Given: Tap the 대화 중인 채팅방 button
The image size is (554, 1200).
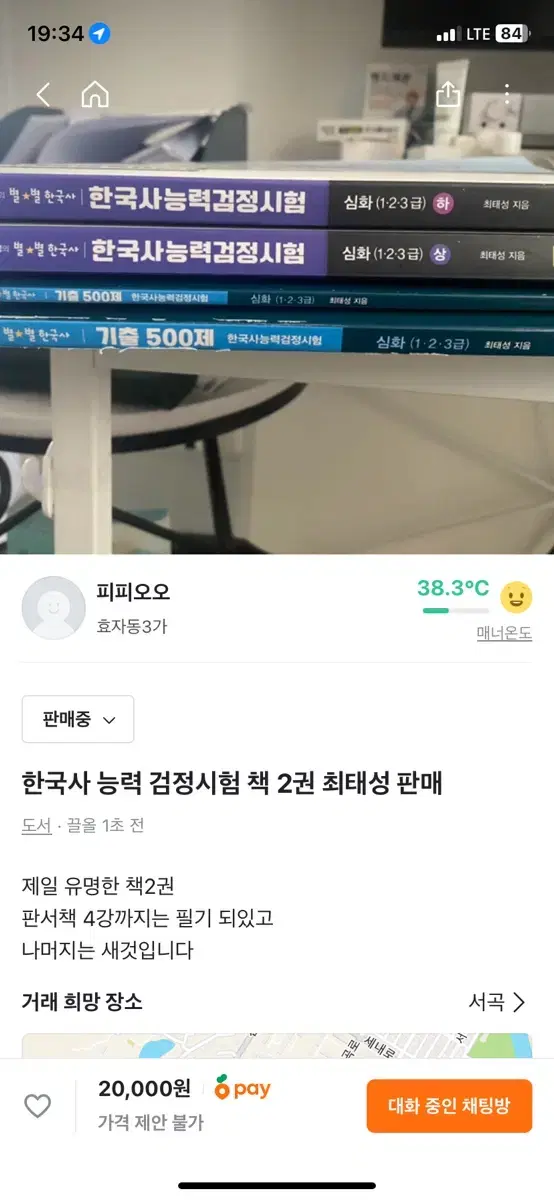Looking at the screenshot, I should tap(449, 1106).
